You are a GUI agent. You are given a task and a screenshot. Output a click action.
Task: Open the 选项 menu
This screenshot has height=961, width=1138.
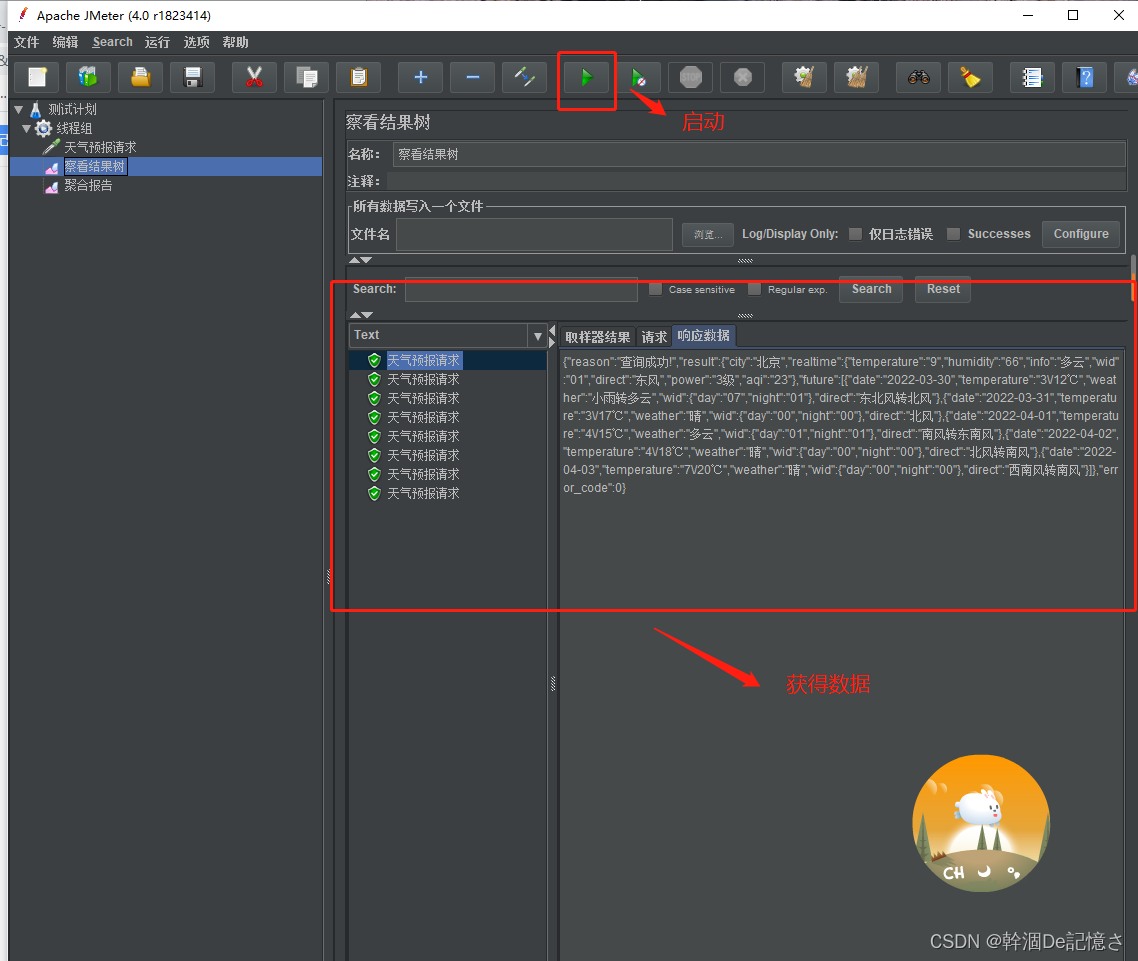click(197, 42)
